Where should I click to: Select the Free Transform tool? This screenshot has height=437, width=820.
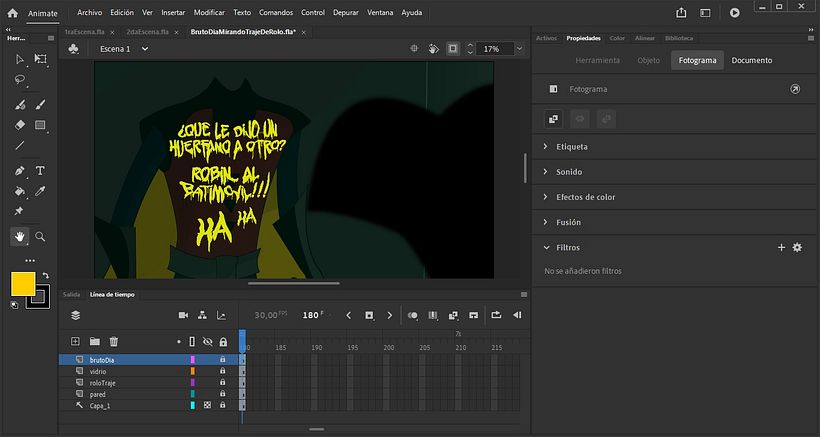coord(40,59)
